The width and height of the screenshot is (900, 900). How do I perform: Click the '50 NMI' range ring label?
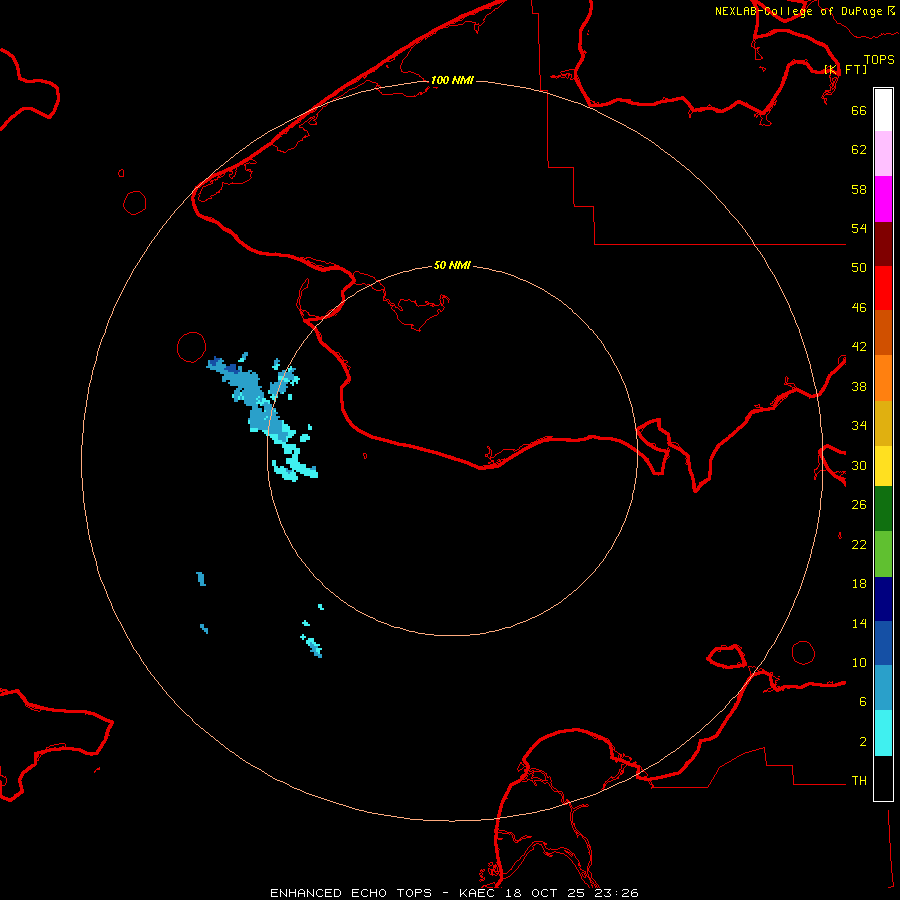[452, 265]
